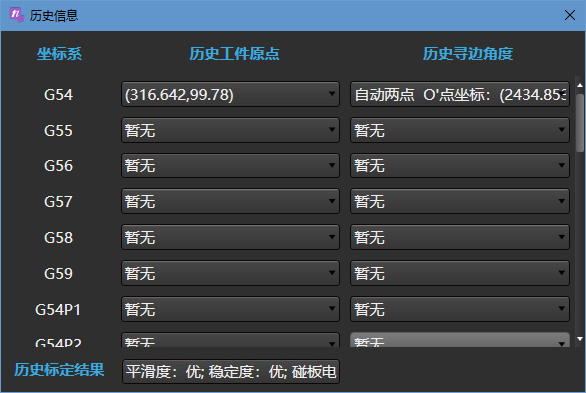Click the 历史标定结果 label

point(59,370)
